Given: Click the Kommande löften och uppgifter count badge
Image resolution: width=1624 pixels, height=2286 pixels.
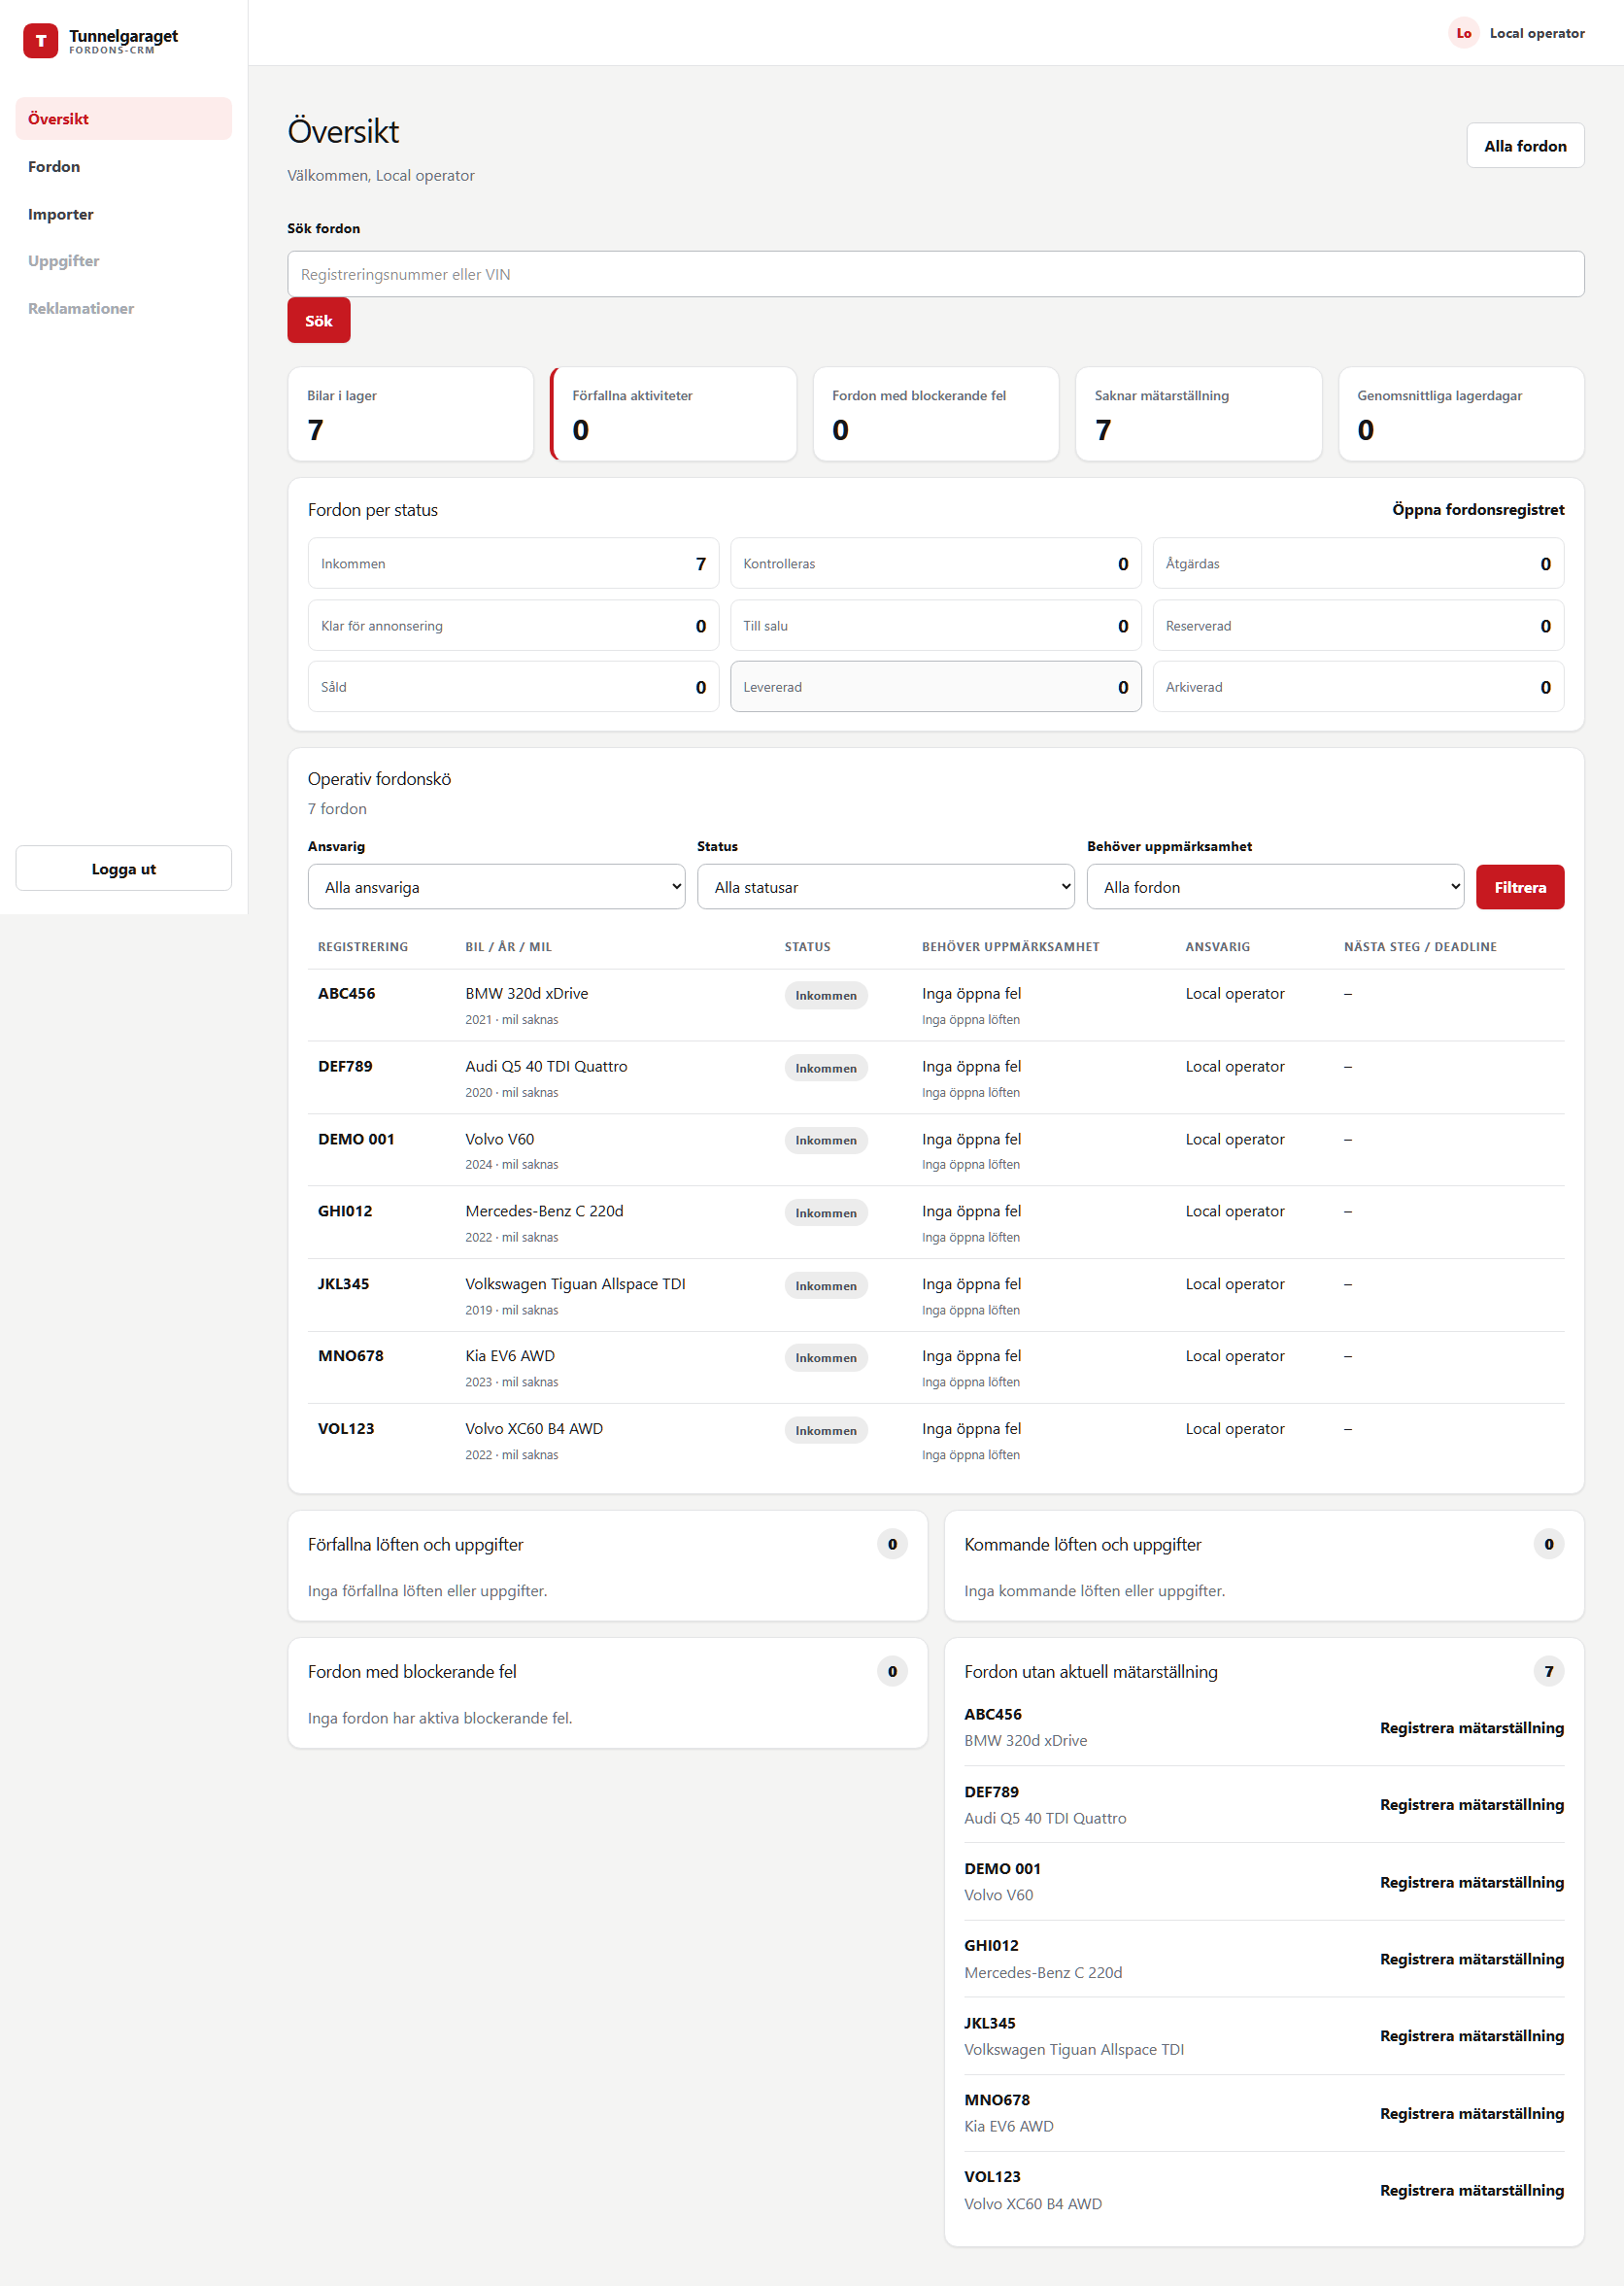Looking at the screenshot, I should pyautogui.click(x=1548, y=1544).
